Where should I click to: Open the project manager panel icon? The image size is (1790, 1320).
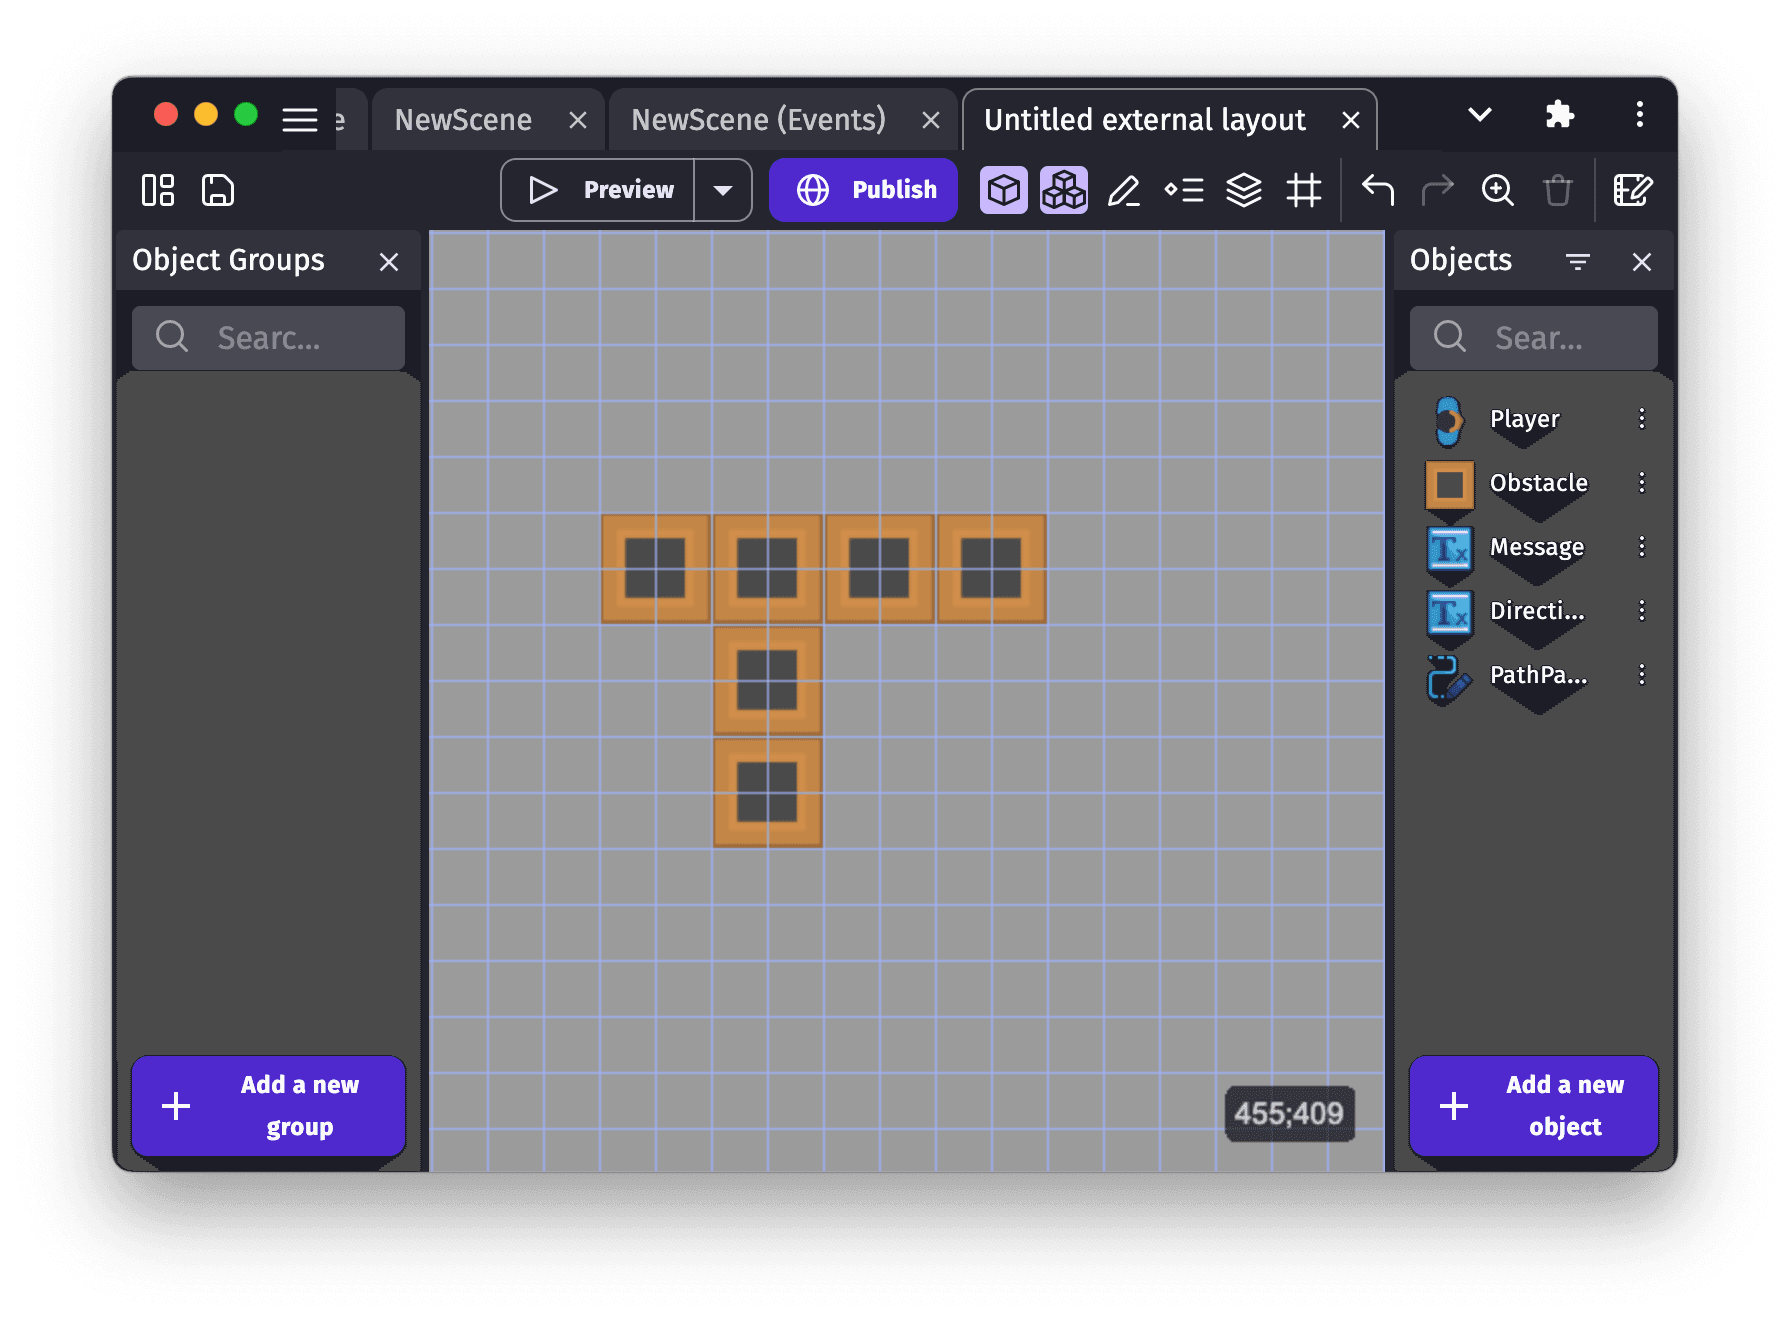pyautogui.click(x=158, y=190)
